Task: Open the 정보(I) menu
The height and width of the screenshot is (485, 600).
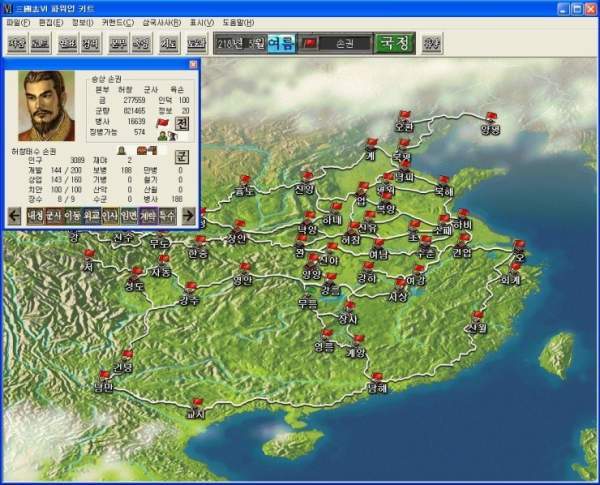Action: pyautogui.click(x=82, y=23)
